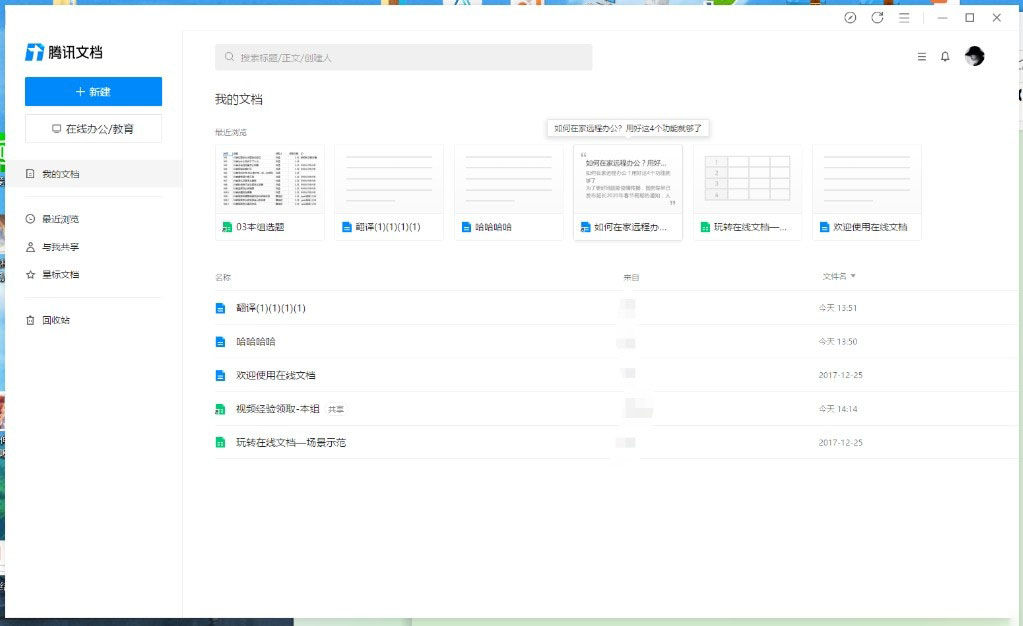Image resolution: width=1023 pixels, height=626 pixels.
Task: Open 最近浏览 in the sidebar
Action: (x=60, y=219)
